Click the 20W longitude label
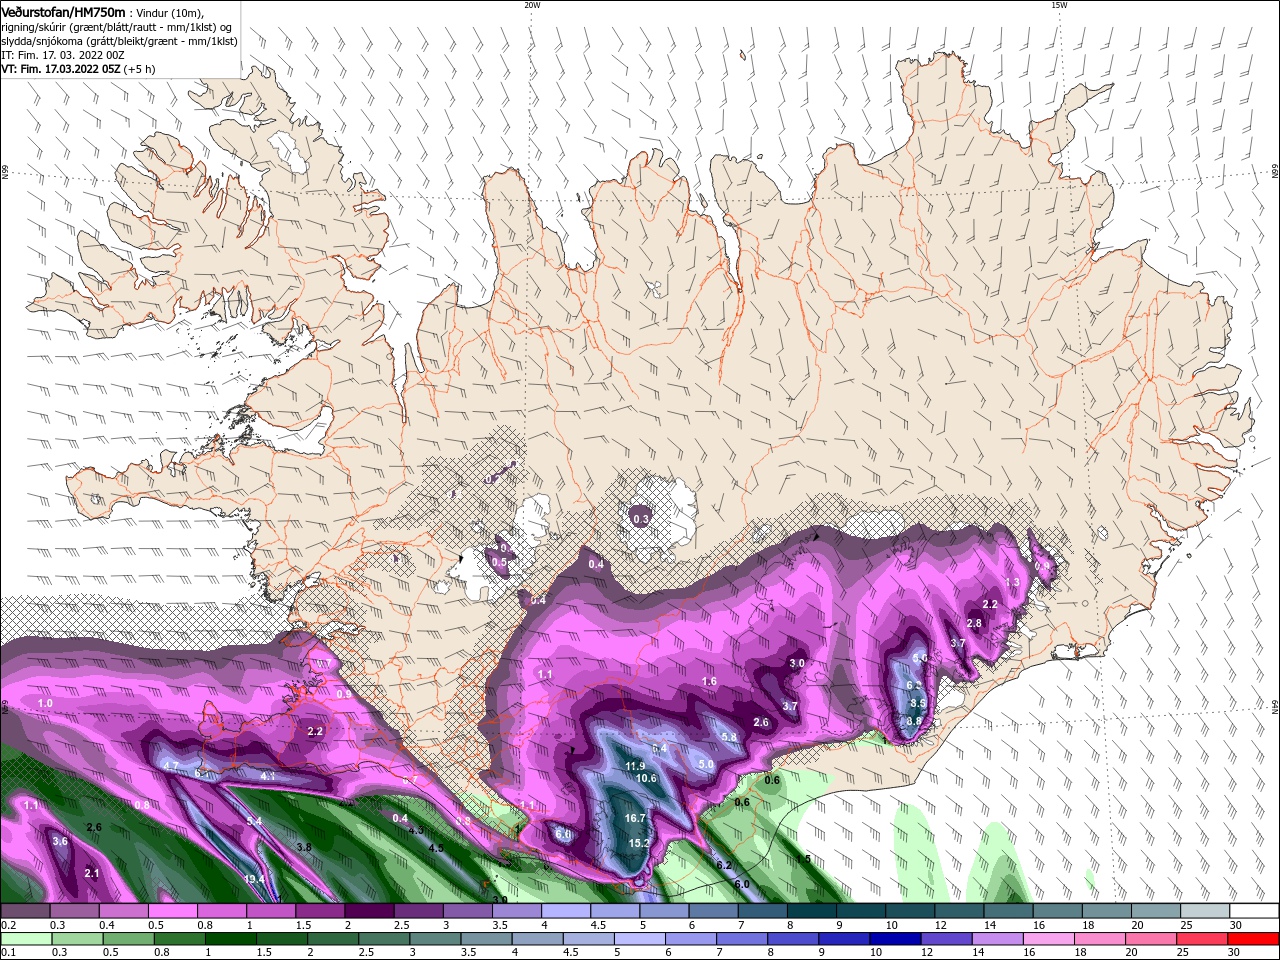This screenshot has height=960, width=1280. coord(532,5)
